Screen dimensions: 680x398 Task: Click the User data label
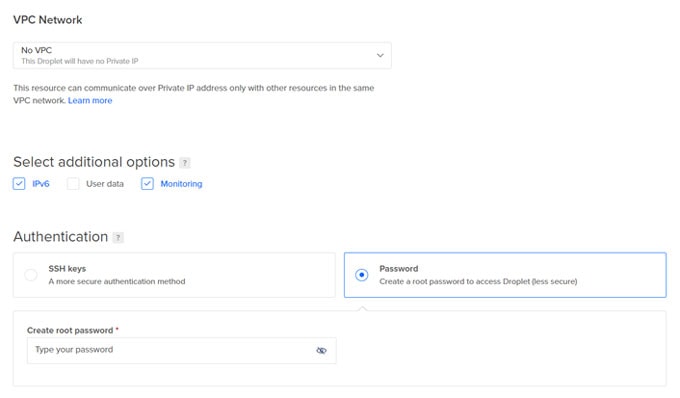click(x=105, y=184)
